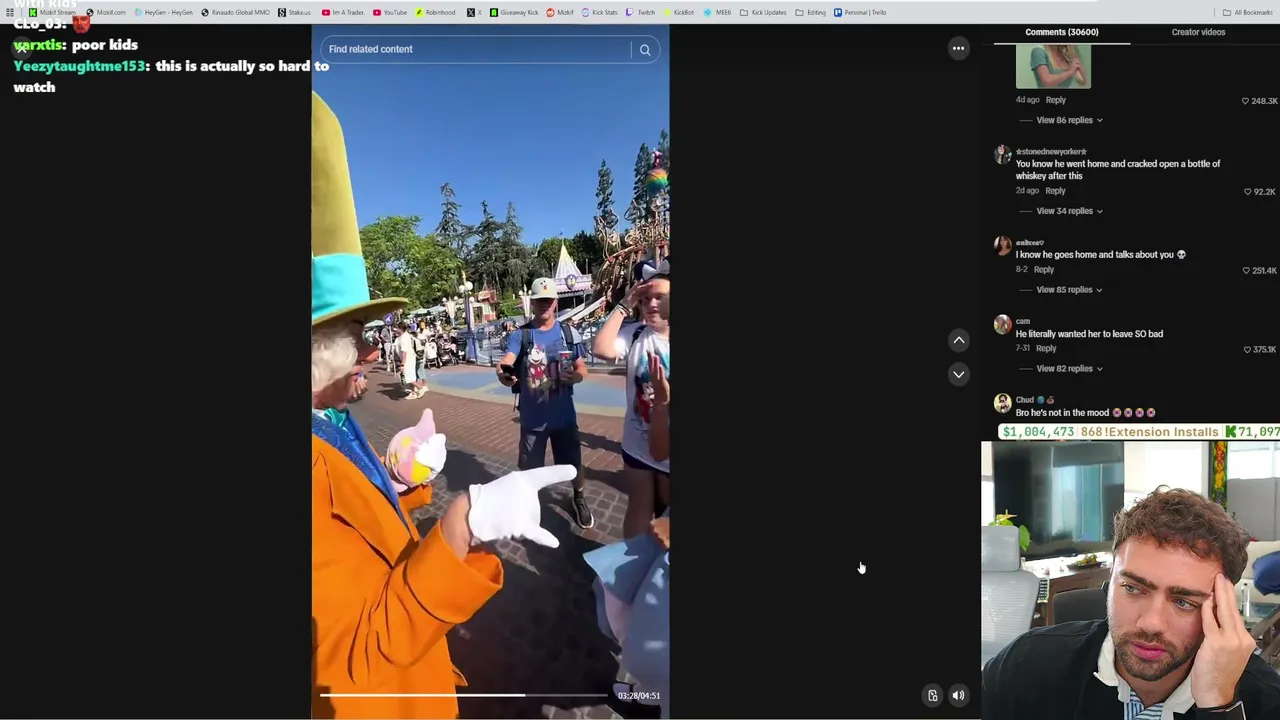Click the cam username
The height and width of the screenshot is (720, 1280).
tap(1022, 321)
